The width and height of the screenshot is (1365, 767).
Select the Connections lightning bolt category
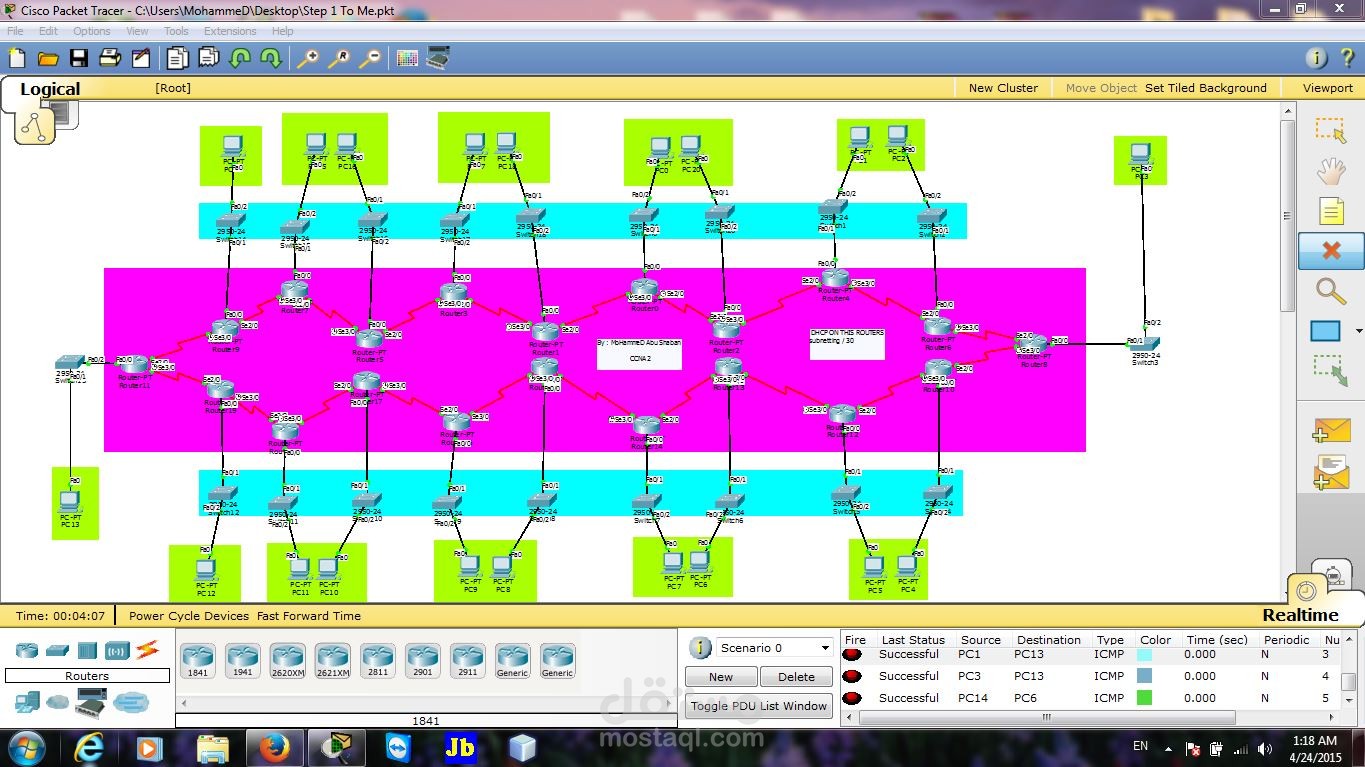coord(147,650)
